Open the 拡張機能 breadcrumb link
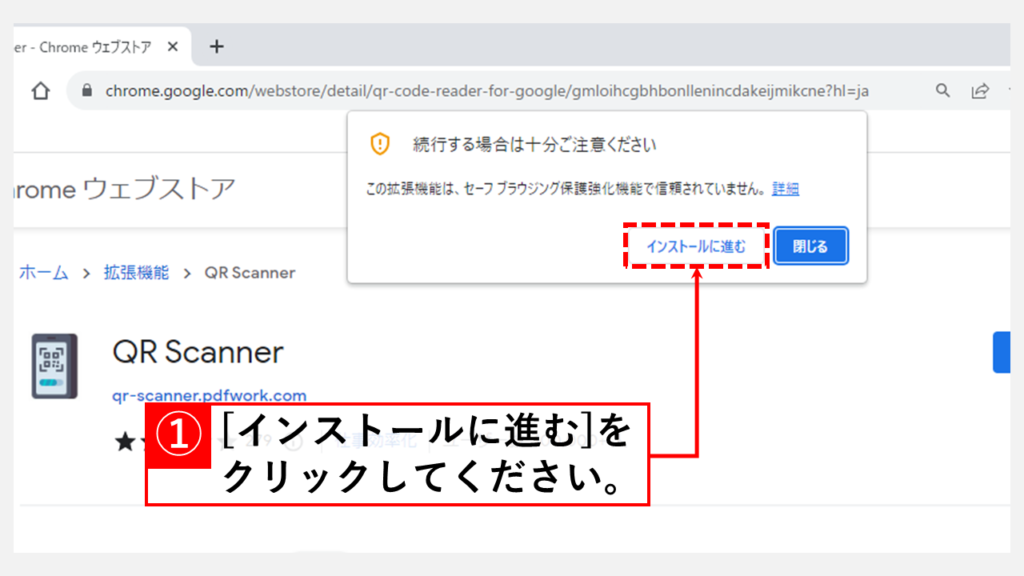The height and width of the screenshot is (576, 1024). pyautogui.click(x=136, y=272)
